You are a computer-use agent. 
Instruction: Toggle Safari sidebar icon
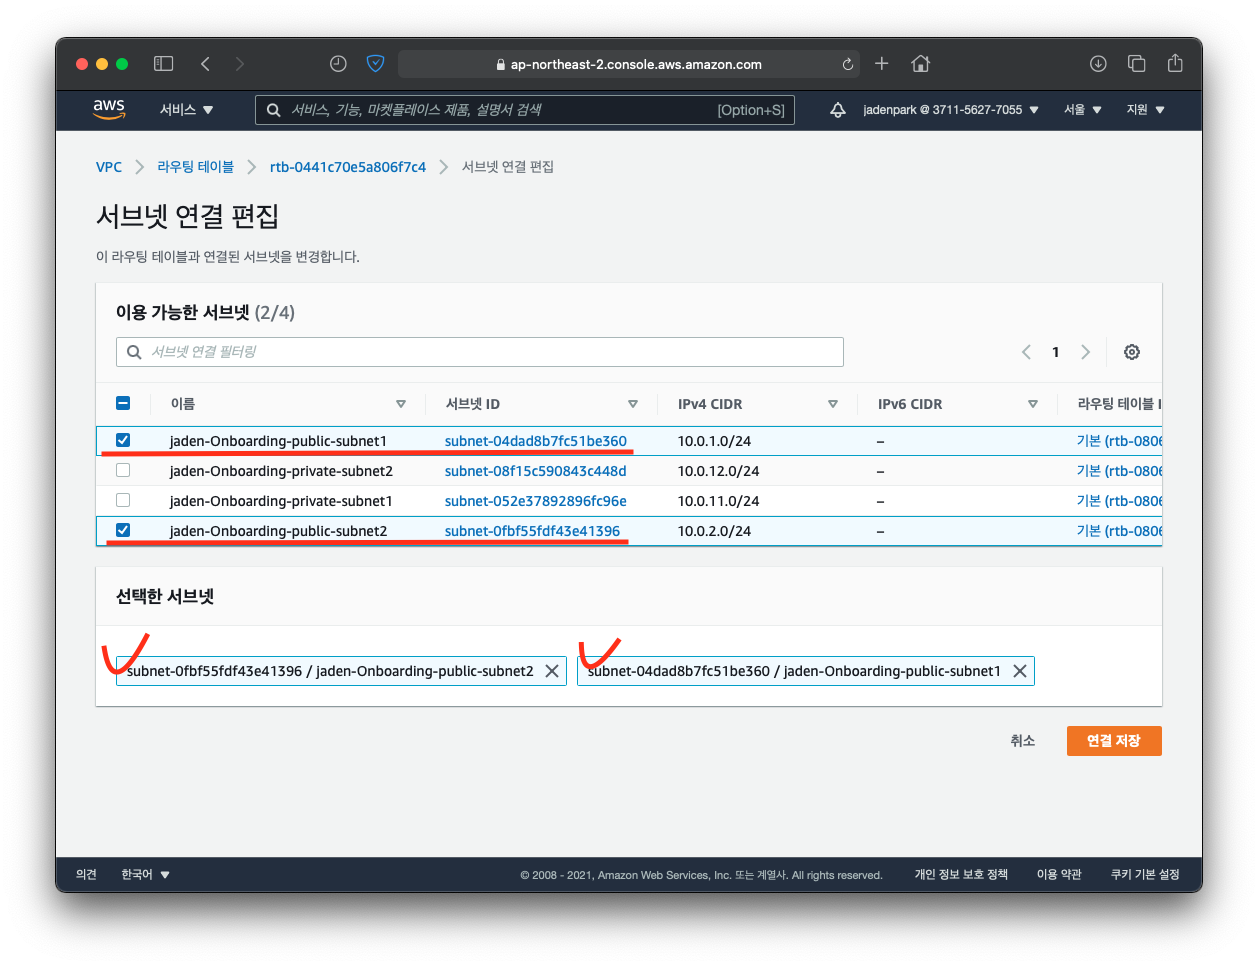[163, 64]
